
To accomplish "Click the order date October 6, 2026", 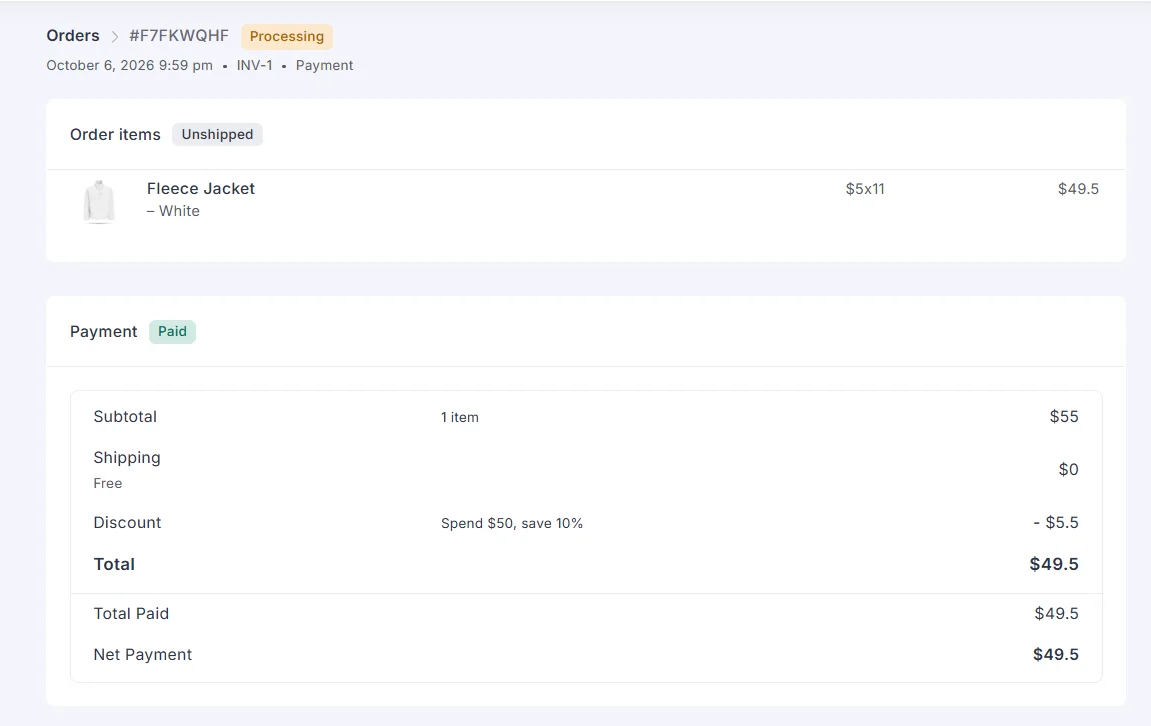I will [x=129, y=65].
